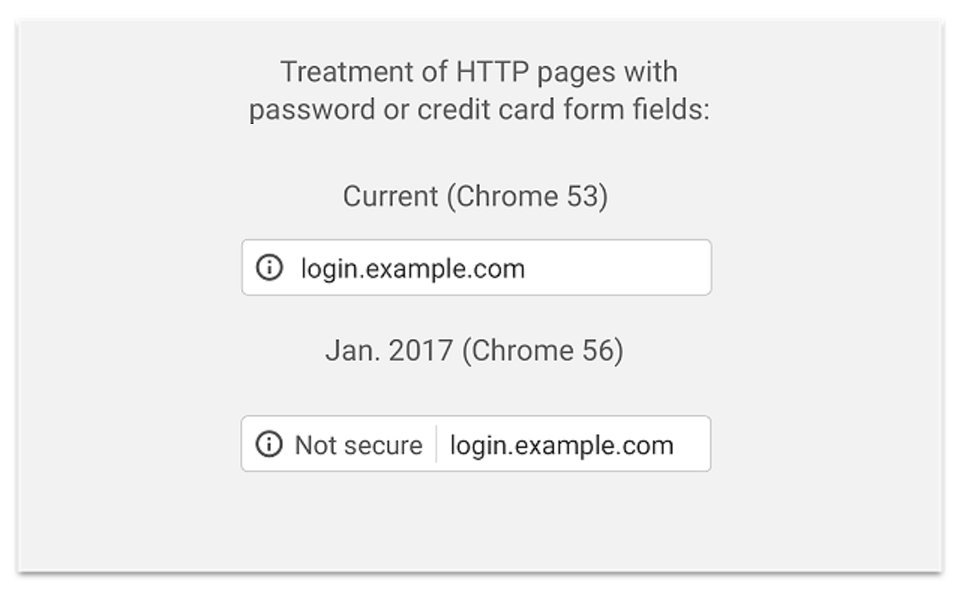This screenshot has height=596, width=960.
Task: Click the word "Current" above the first address bar
Action: pos(390,196)
